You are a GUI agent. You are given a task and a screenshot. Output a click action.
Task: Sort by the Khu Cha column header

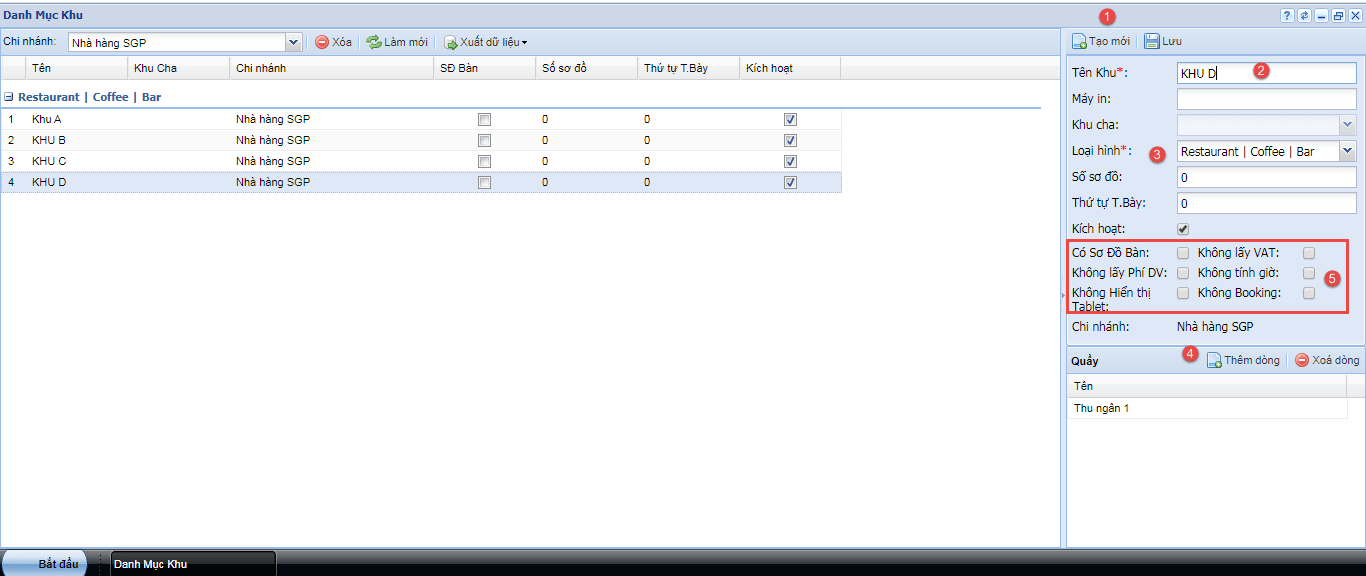point(179,68)
